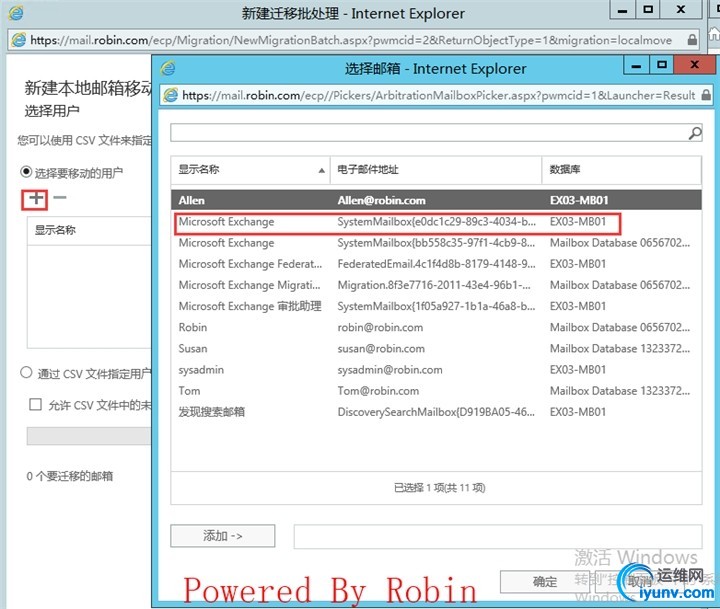Select Microsoft Exchange Federat... row
720x609 pixels.
[436, 264]
